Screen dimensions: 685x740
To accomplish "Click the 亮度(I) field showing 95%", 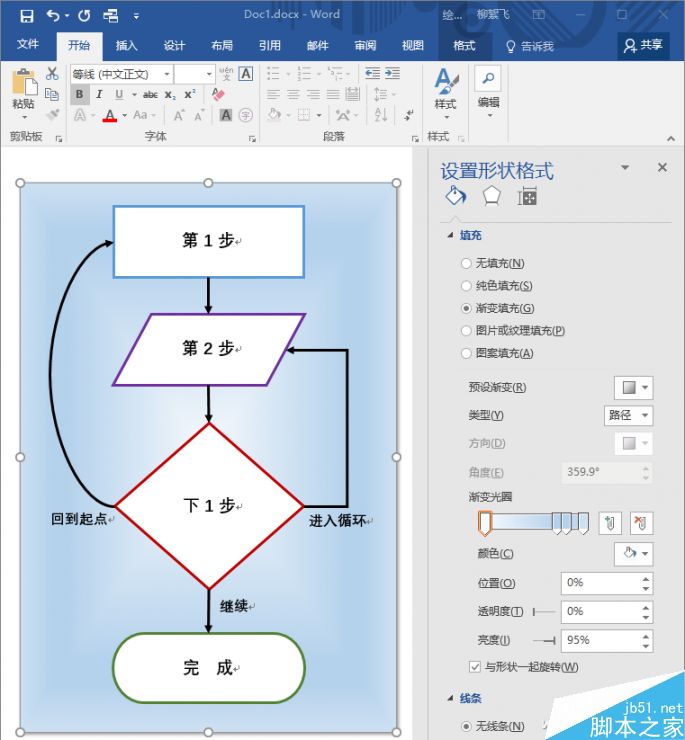I will point(601,640).
